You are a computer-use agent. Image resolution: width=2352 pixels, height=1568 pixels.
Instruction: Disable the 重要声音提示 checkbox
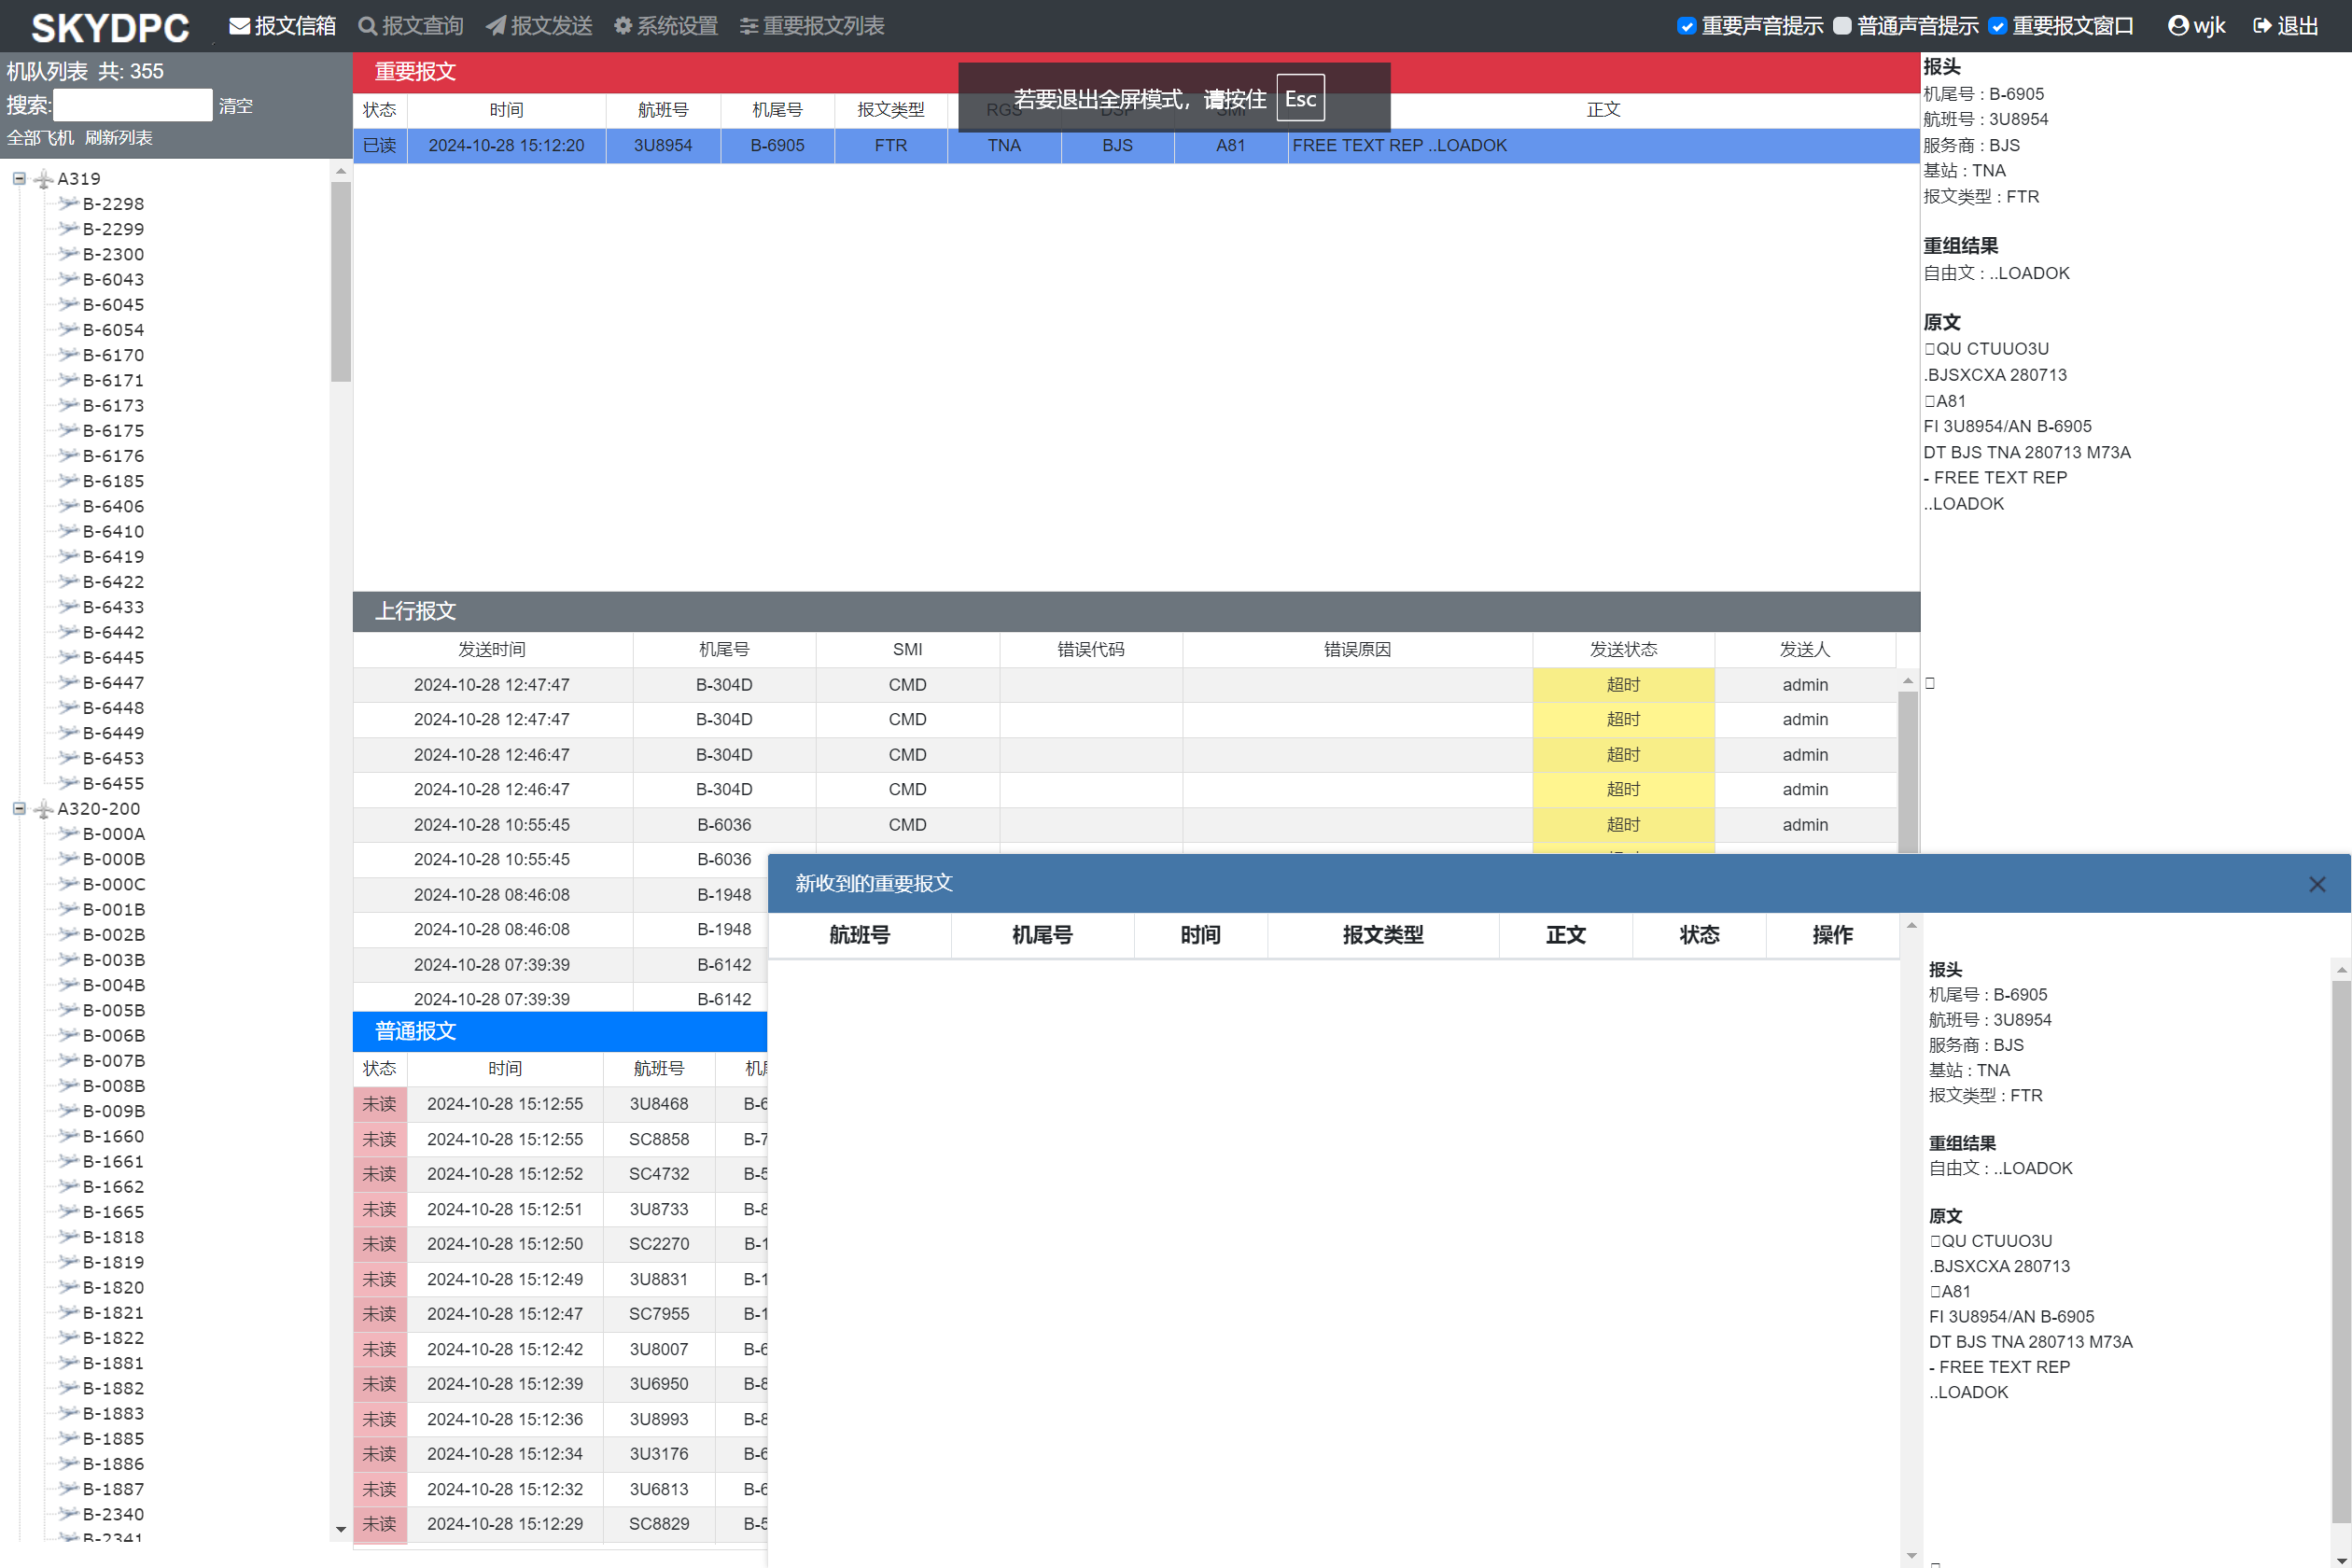click(x=1687, y=26)
